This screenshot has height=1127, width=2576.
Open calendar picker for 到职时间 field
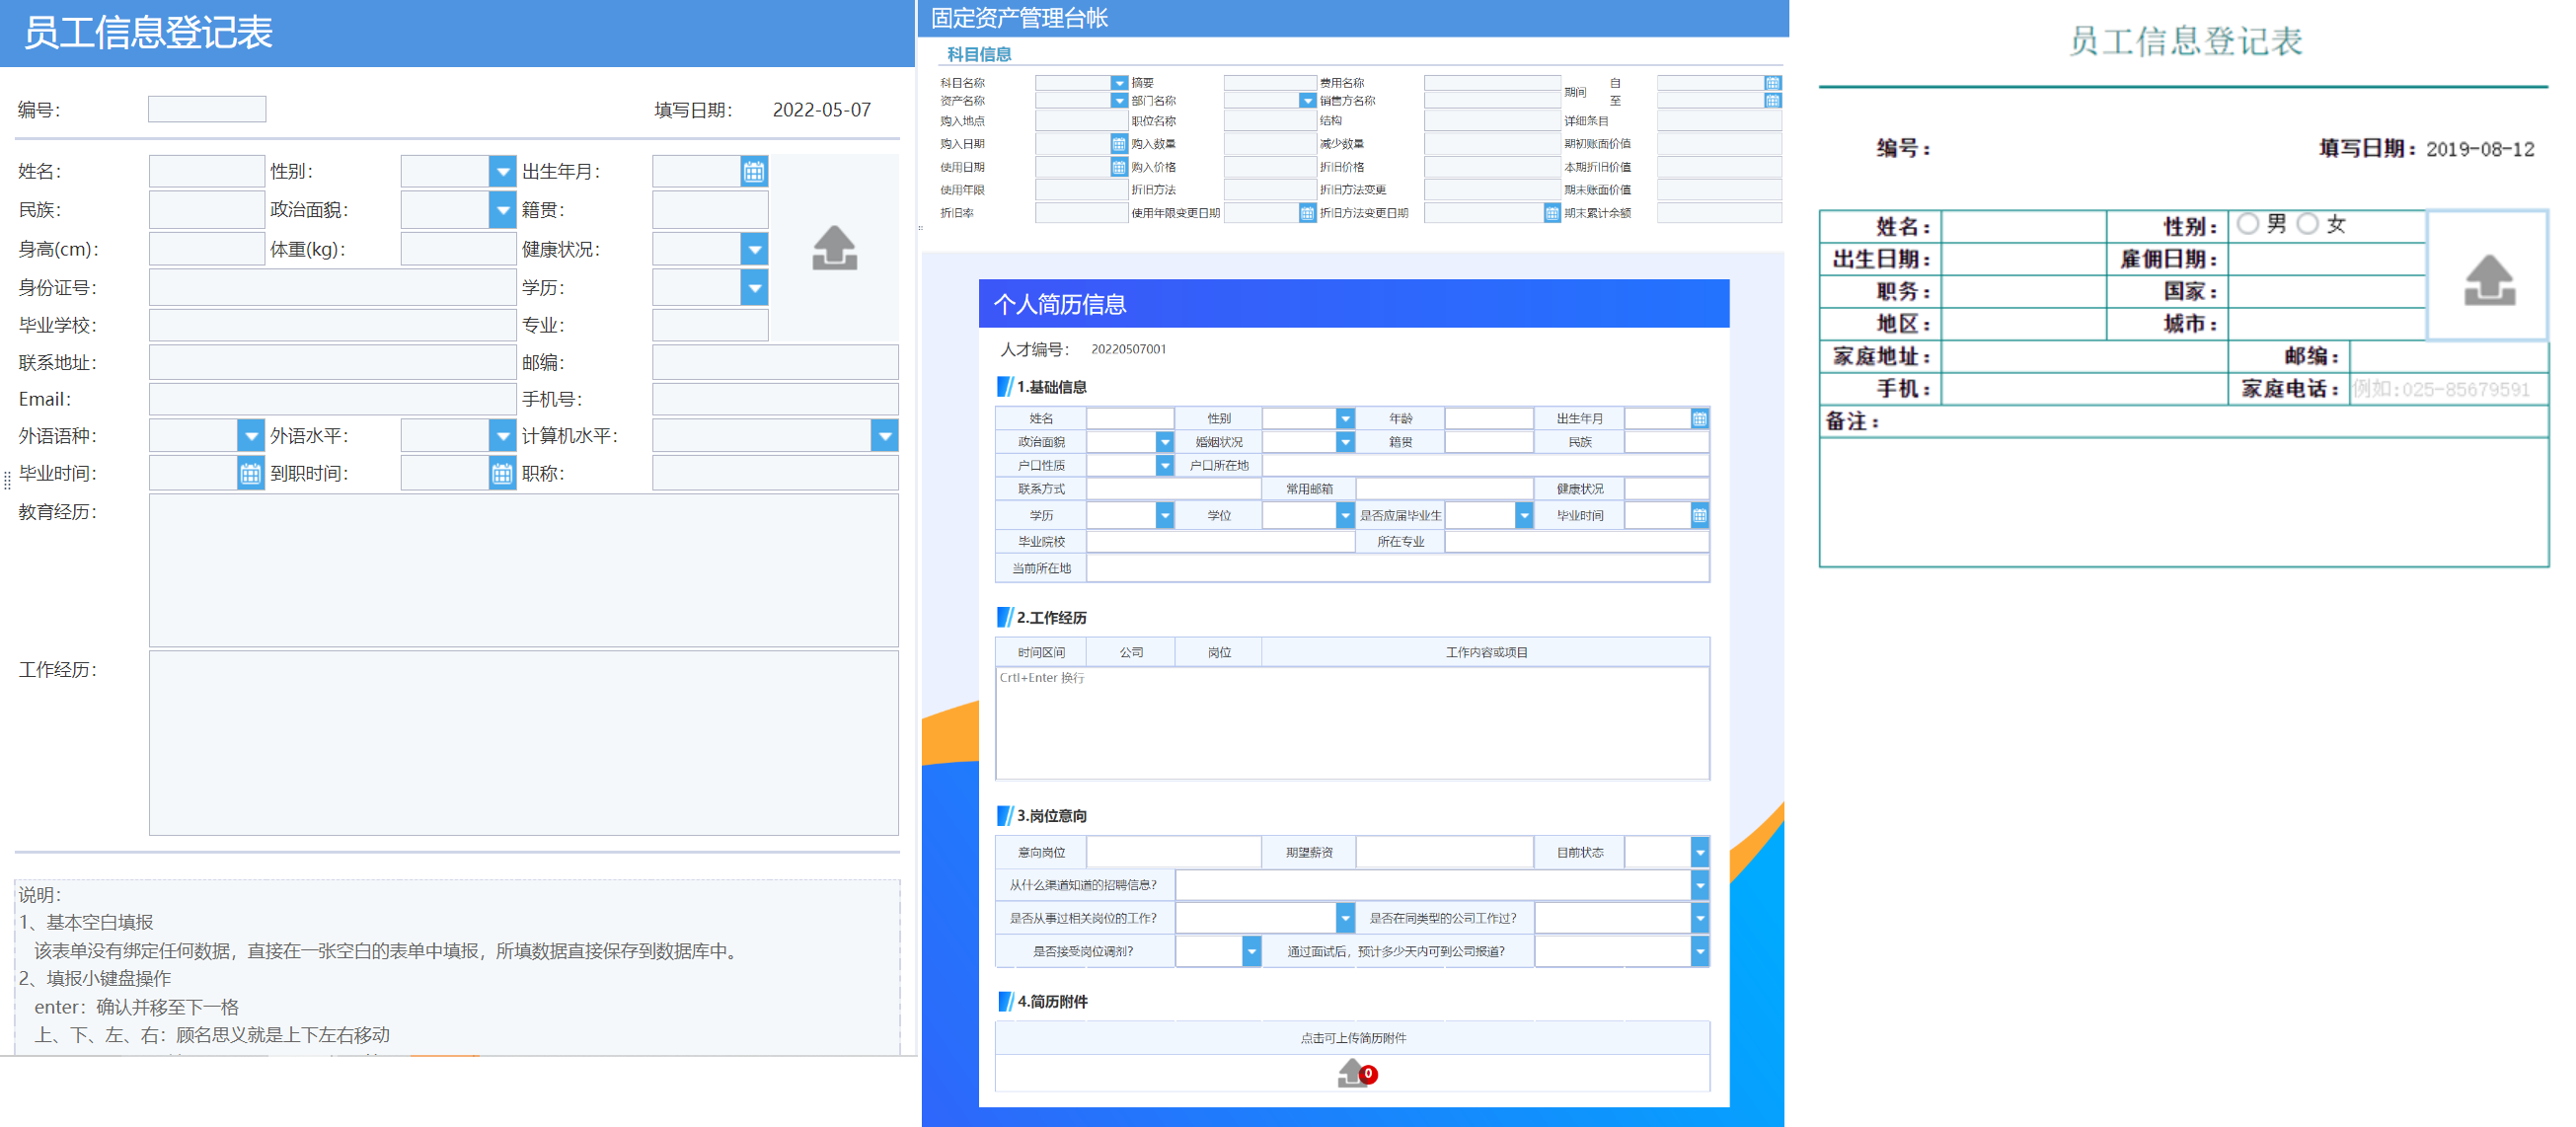click(x=502, y=473)
